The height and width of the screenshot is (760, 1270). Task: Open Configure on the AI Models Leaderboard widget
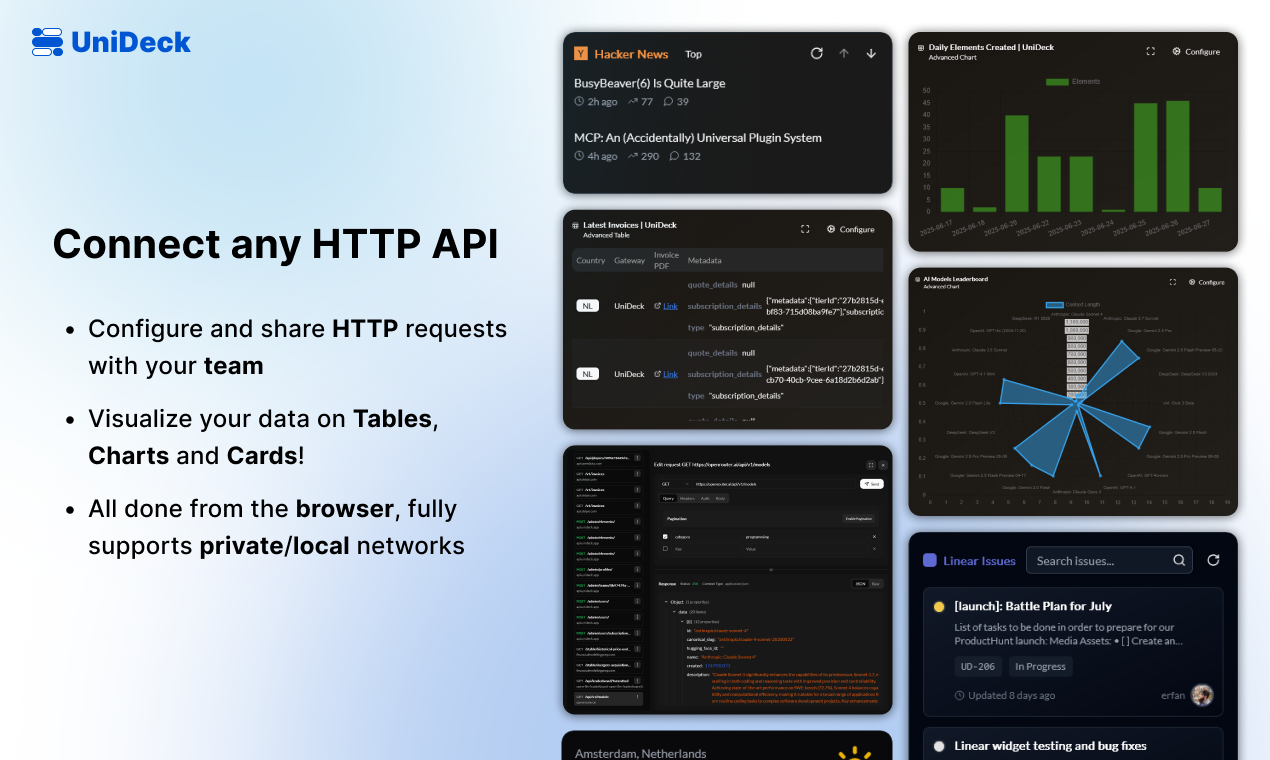pyautogui.click(x=1206, y=282)
